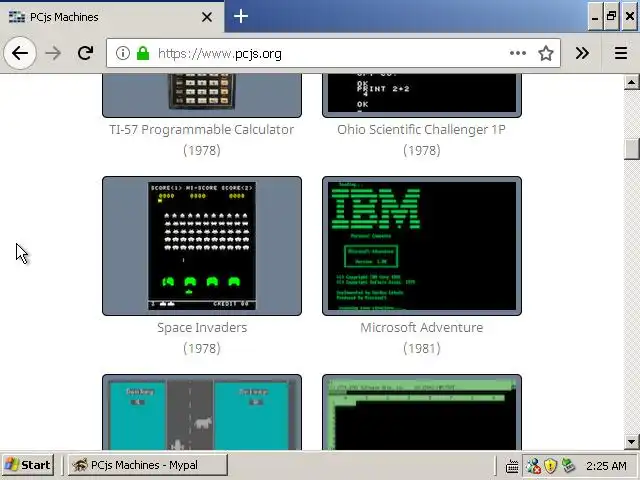Go back with the browser Back arrow
Viewport: 640px width, 480px height.
point(20,53)
